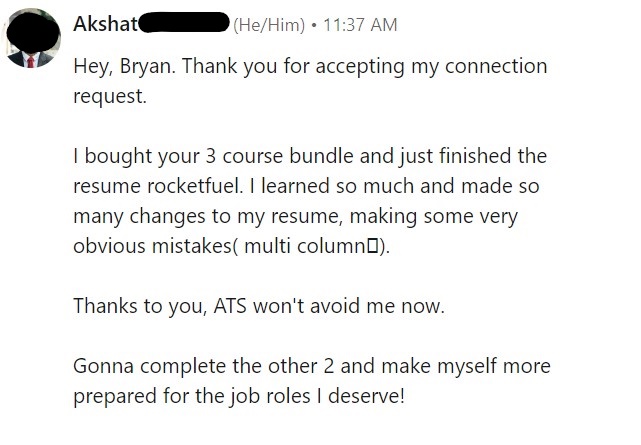Click the 'obvious mistakes' text

pos(152,246)
